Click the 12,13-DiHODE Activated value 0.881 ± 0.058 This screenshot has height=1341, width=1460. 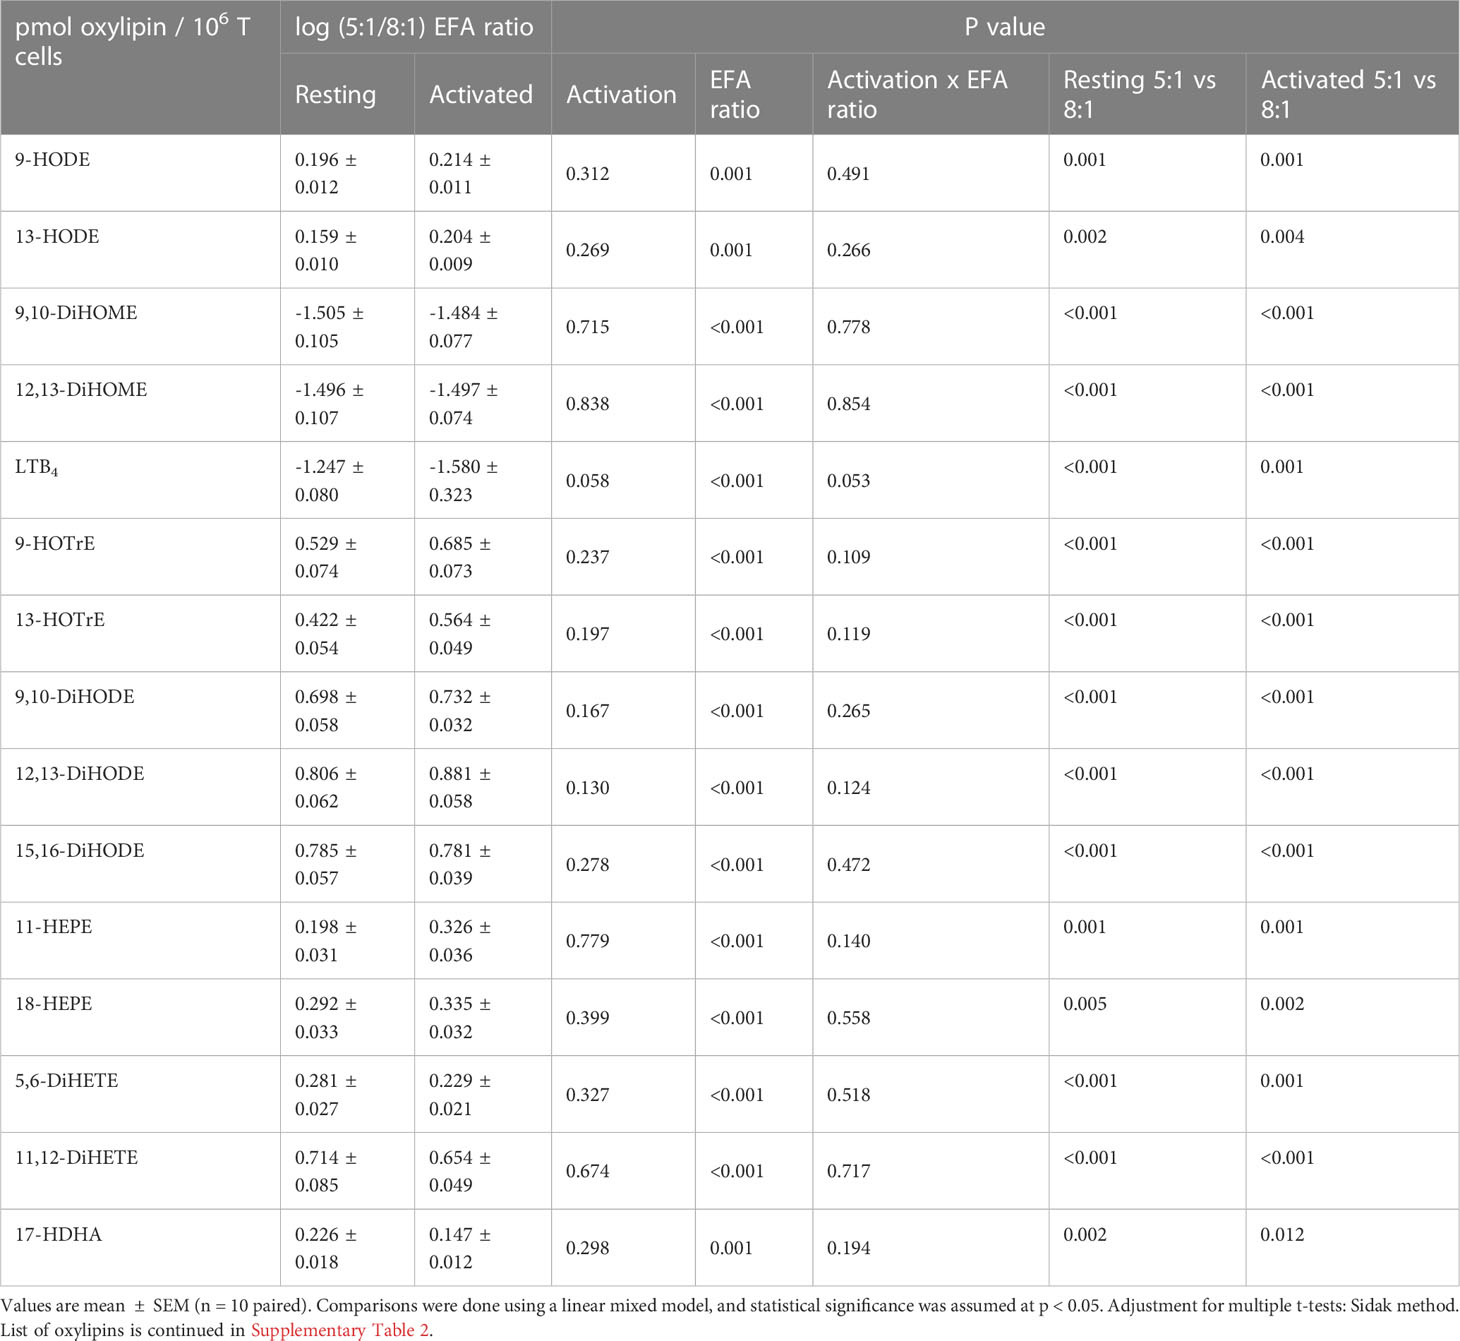click(x=460, y=788)
